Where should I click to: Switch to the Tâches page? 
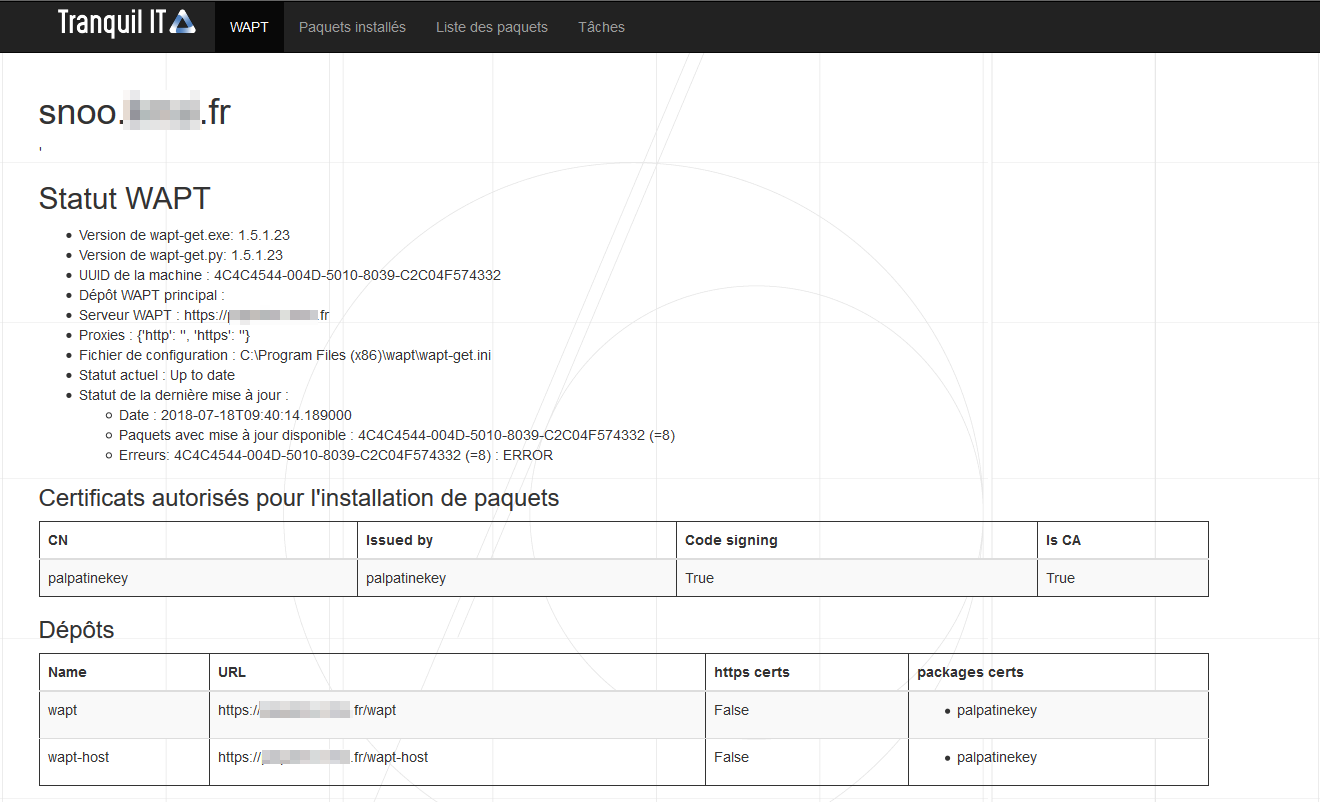pyautogui.click(x=601, y=27)
